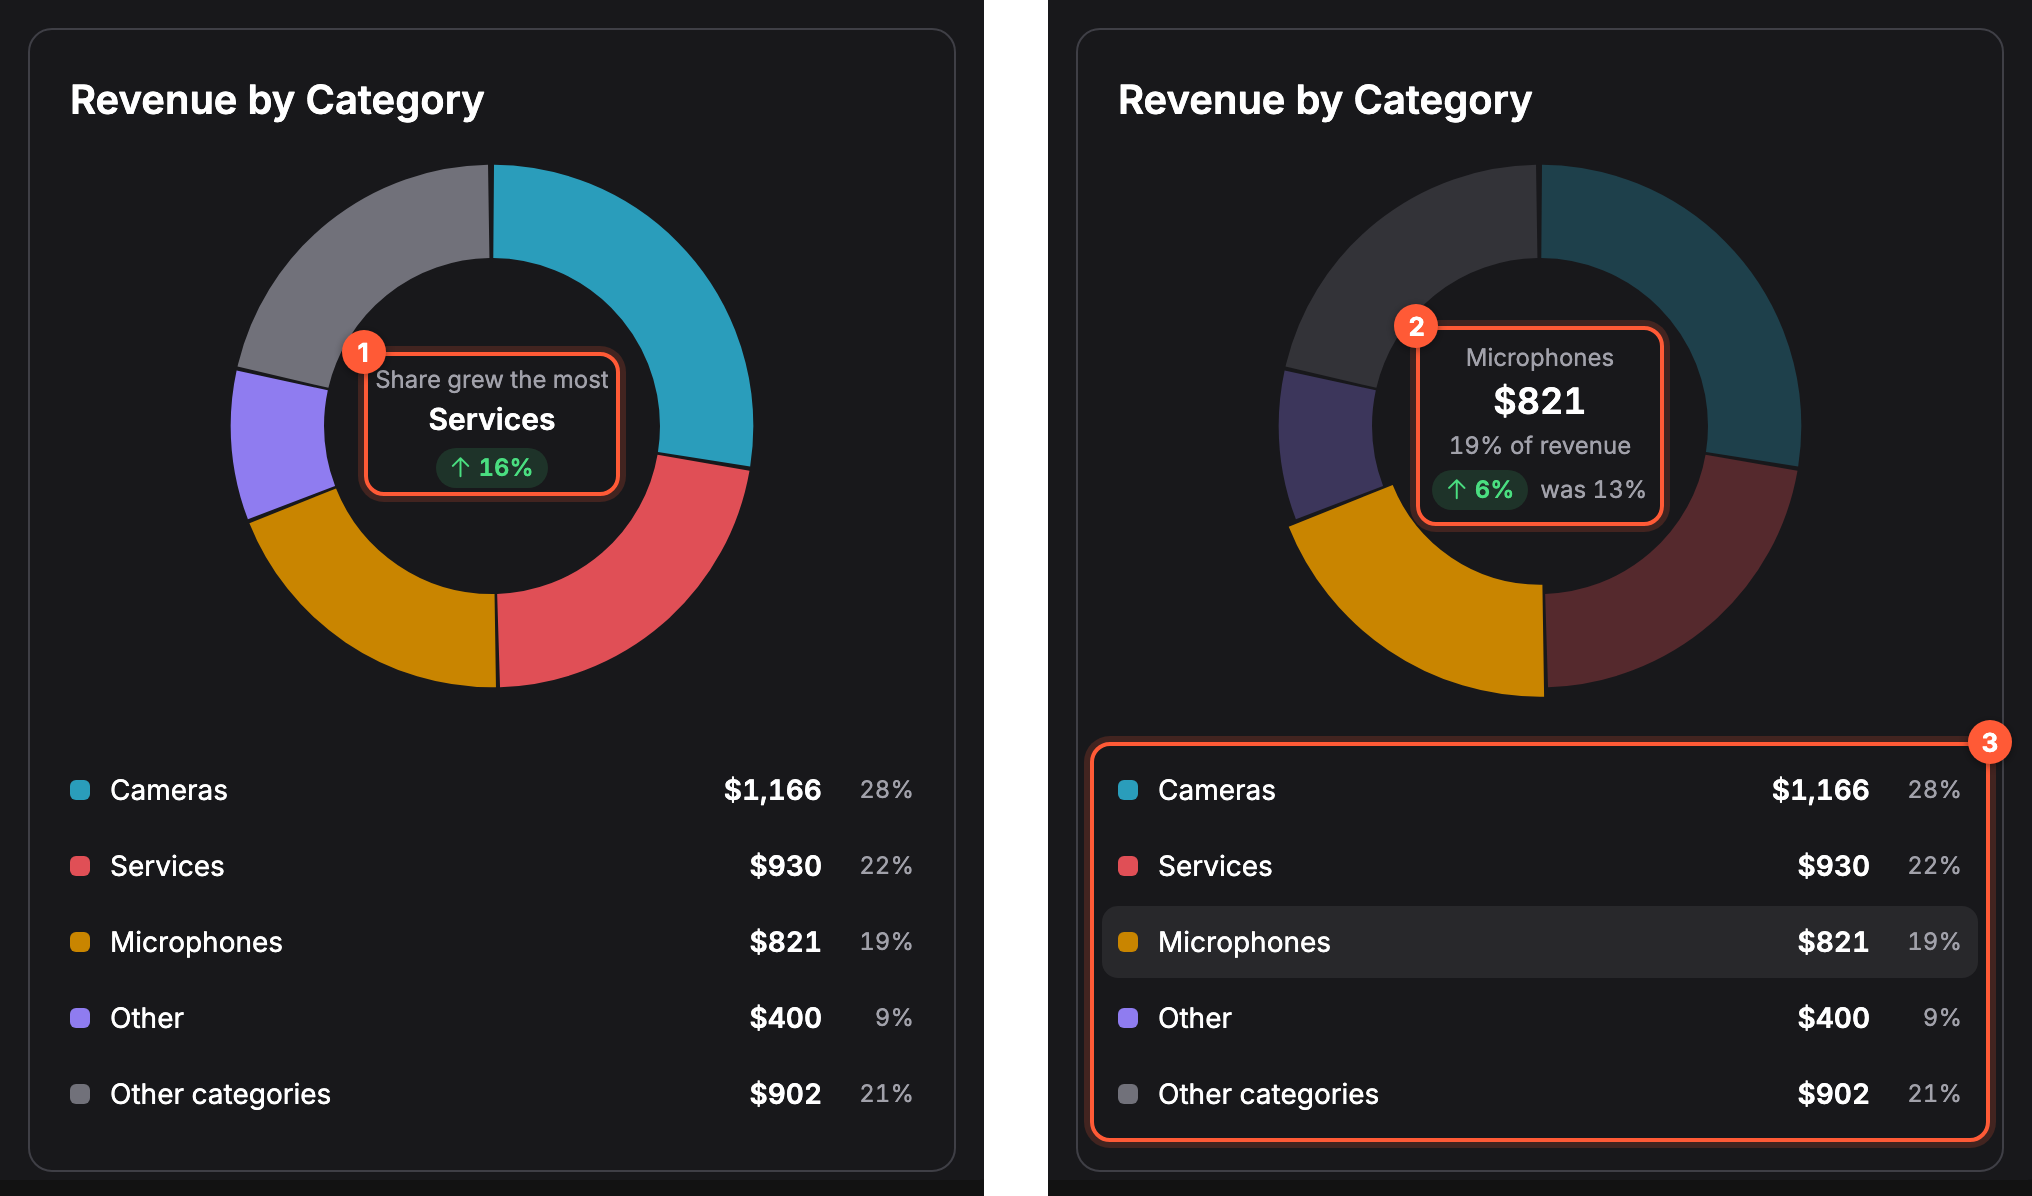Click the 'Share grew the most' caption in left donut
2032x1196 pixels.
coord(492,380)
